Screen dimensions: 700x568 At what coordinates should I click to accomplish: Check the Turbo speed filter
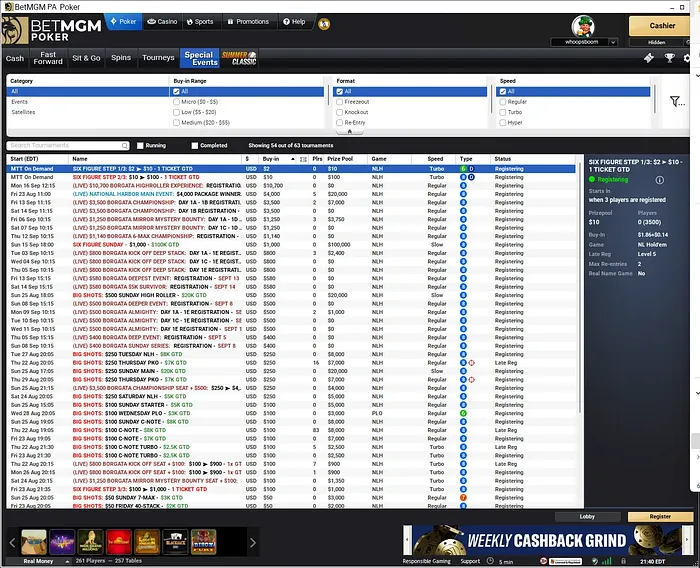click(503, 112)
